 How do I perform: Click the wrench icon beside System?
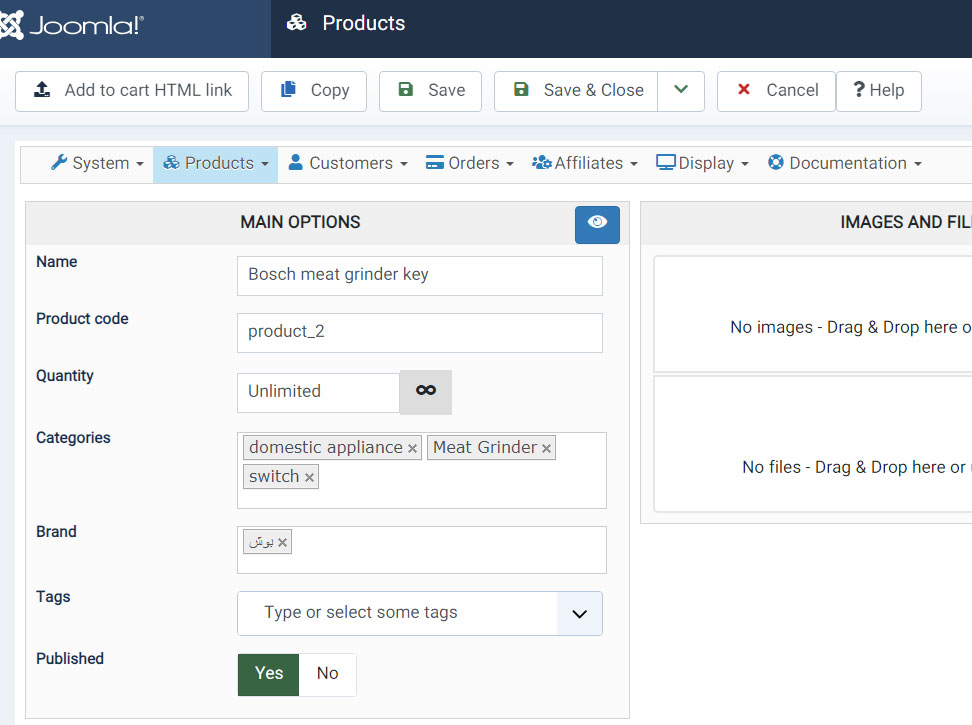click(59, 162)
